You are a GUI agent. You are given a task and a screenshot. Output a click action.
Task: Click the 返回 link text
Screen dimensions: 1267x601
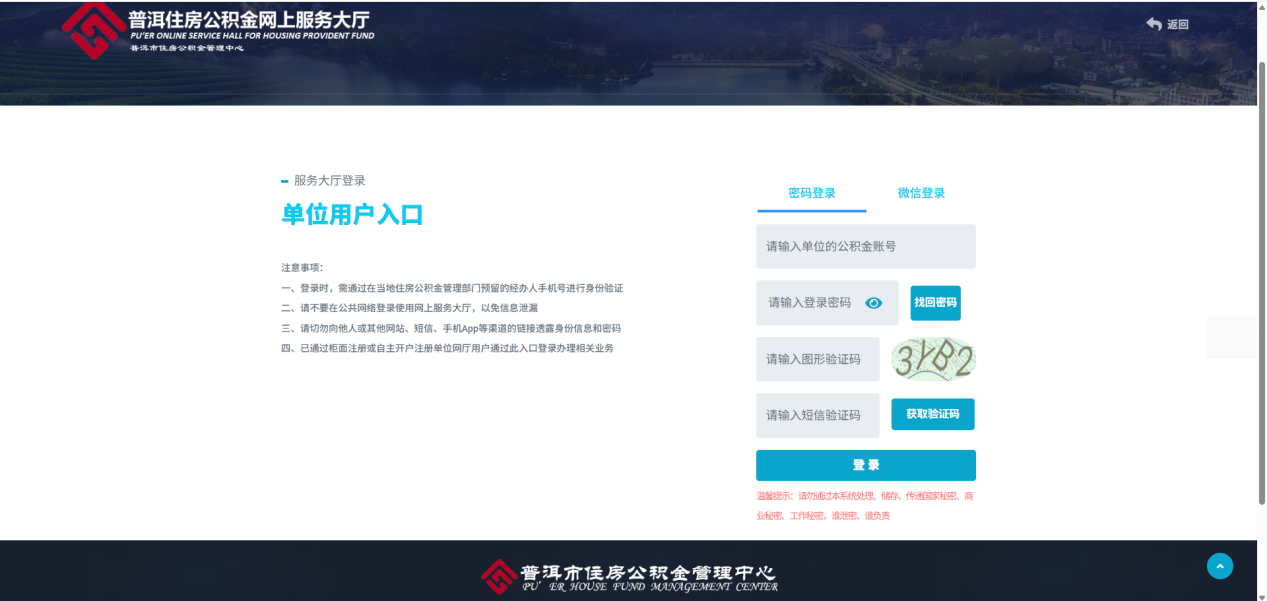click(1177, 25)
